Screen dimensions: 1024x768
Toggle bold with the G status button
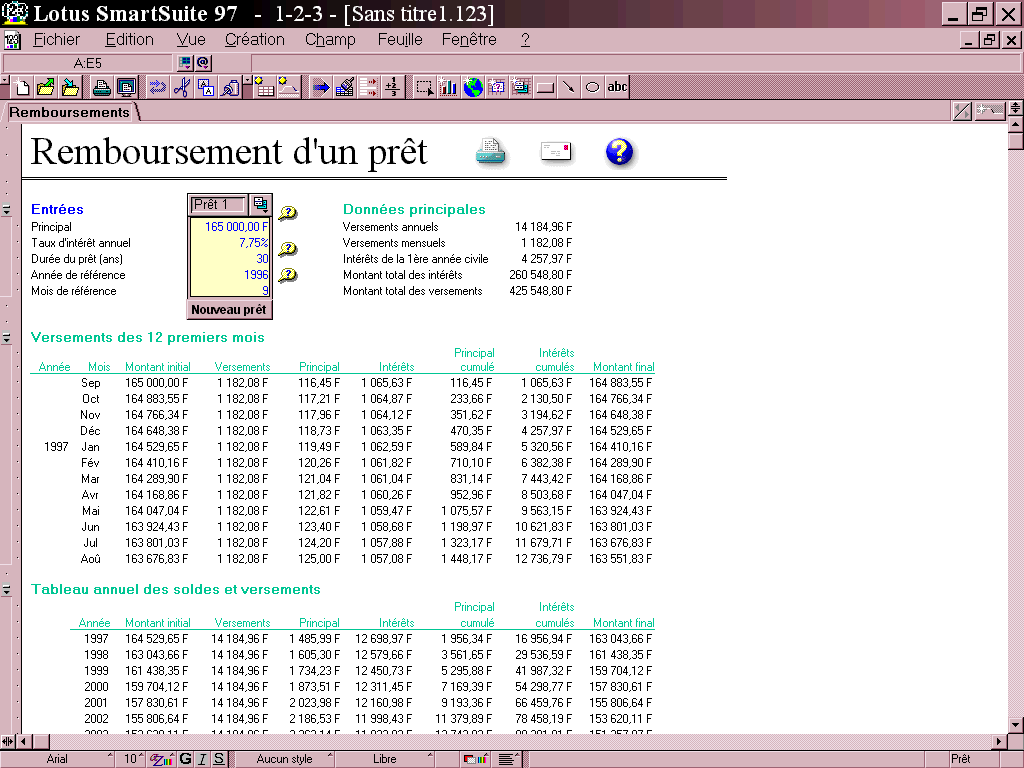[x=185, y=759]
